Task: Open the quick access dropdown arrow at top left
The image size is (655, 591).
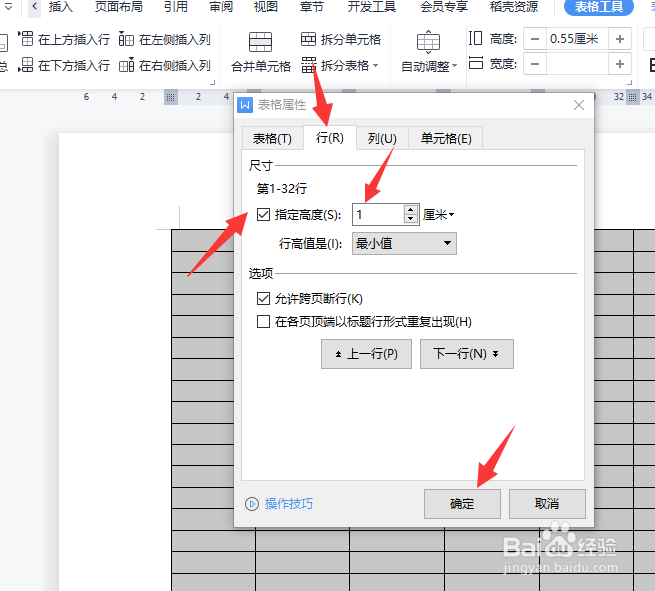Action: click(8, 6)
